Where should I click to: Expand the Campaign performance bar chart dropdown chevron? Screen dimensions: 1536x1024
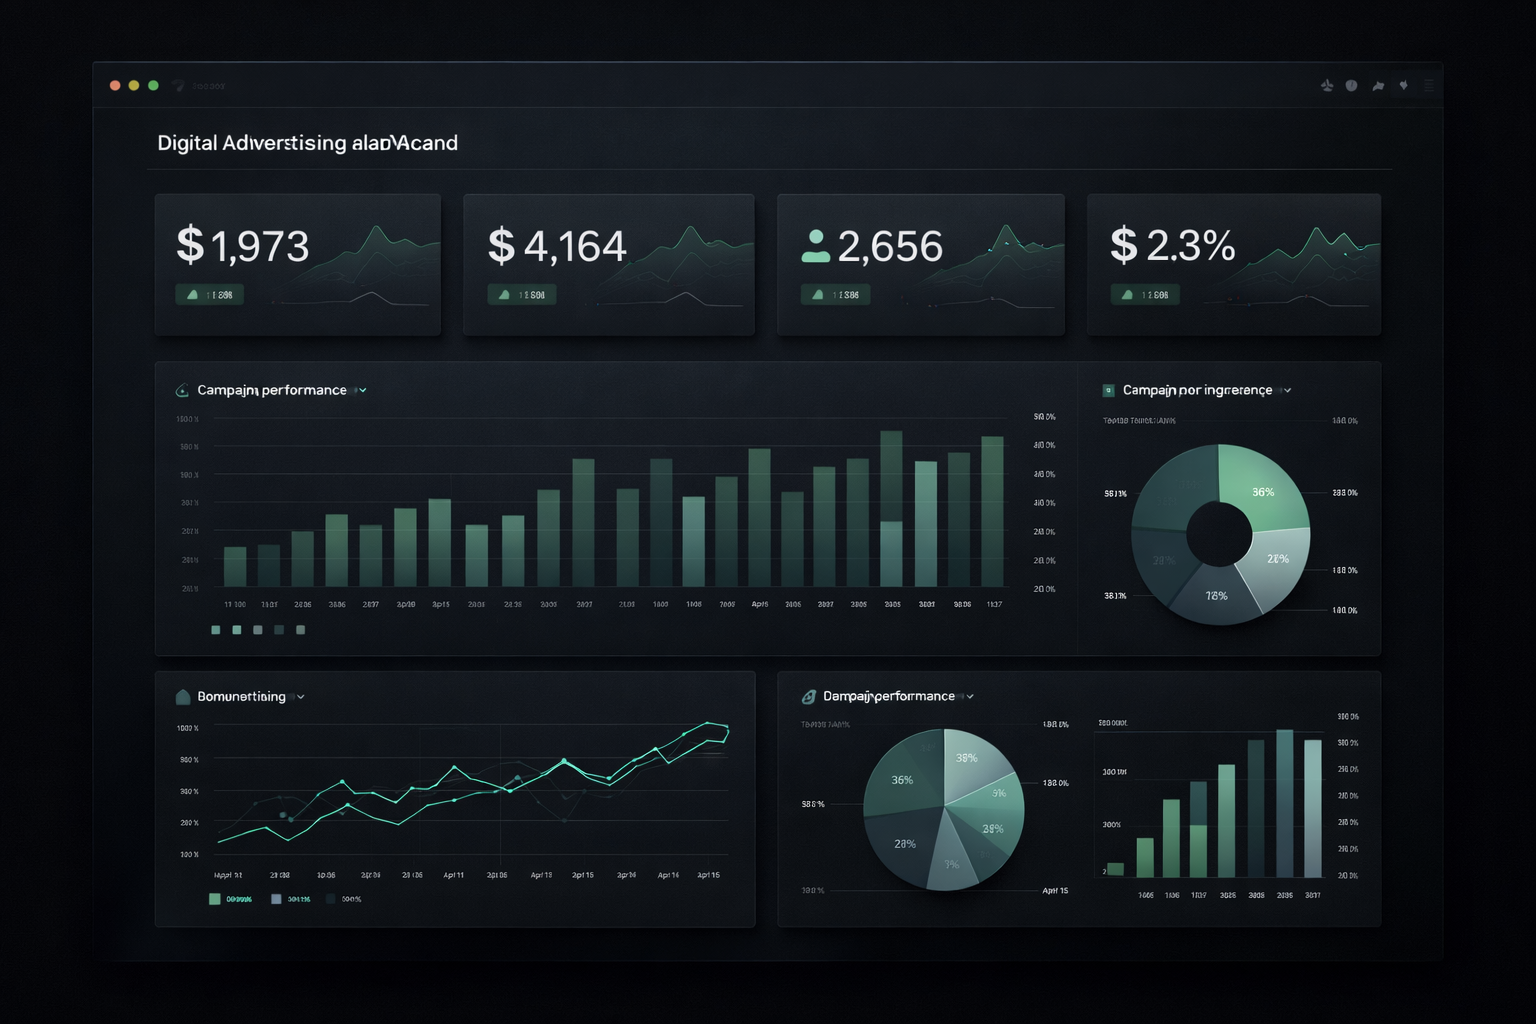coord(363,391)
